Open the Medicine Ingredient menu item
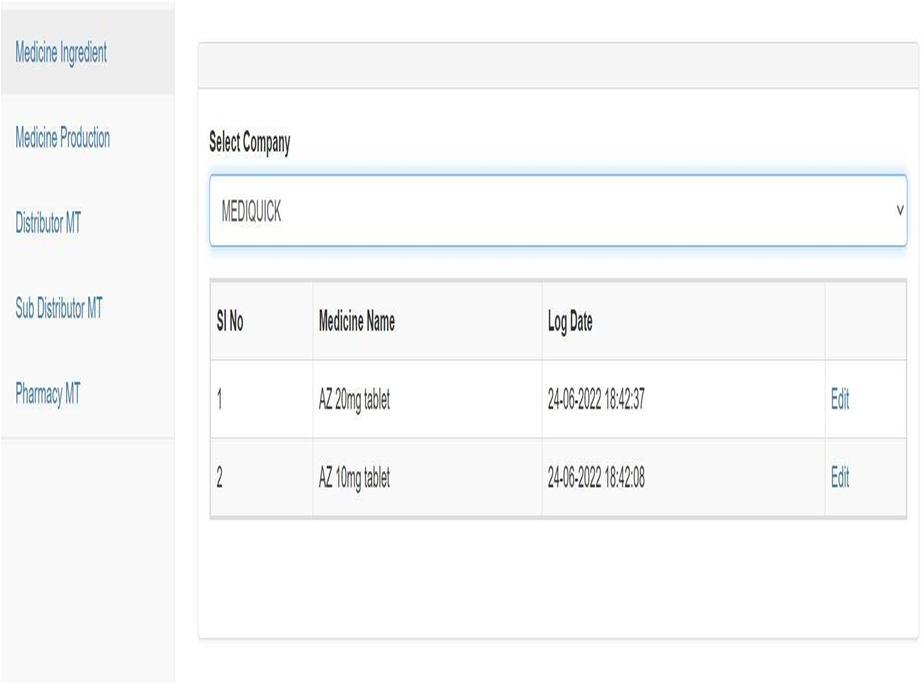Viewport: 924px width, 683px height. pos(61,53)
